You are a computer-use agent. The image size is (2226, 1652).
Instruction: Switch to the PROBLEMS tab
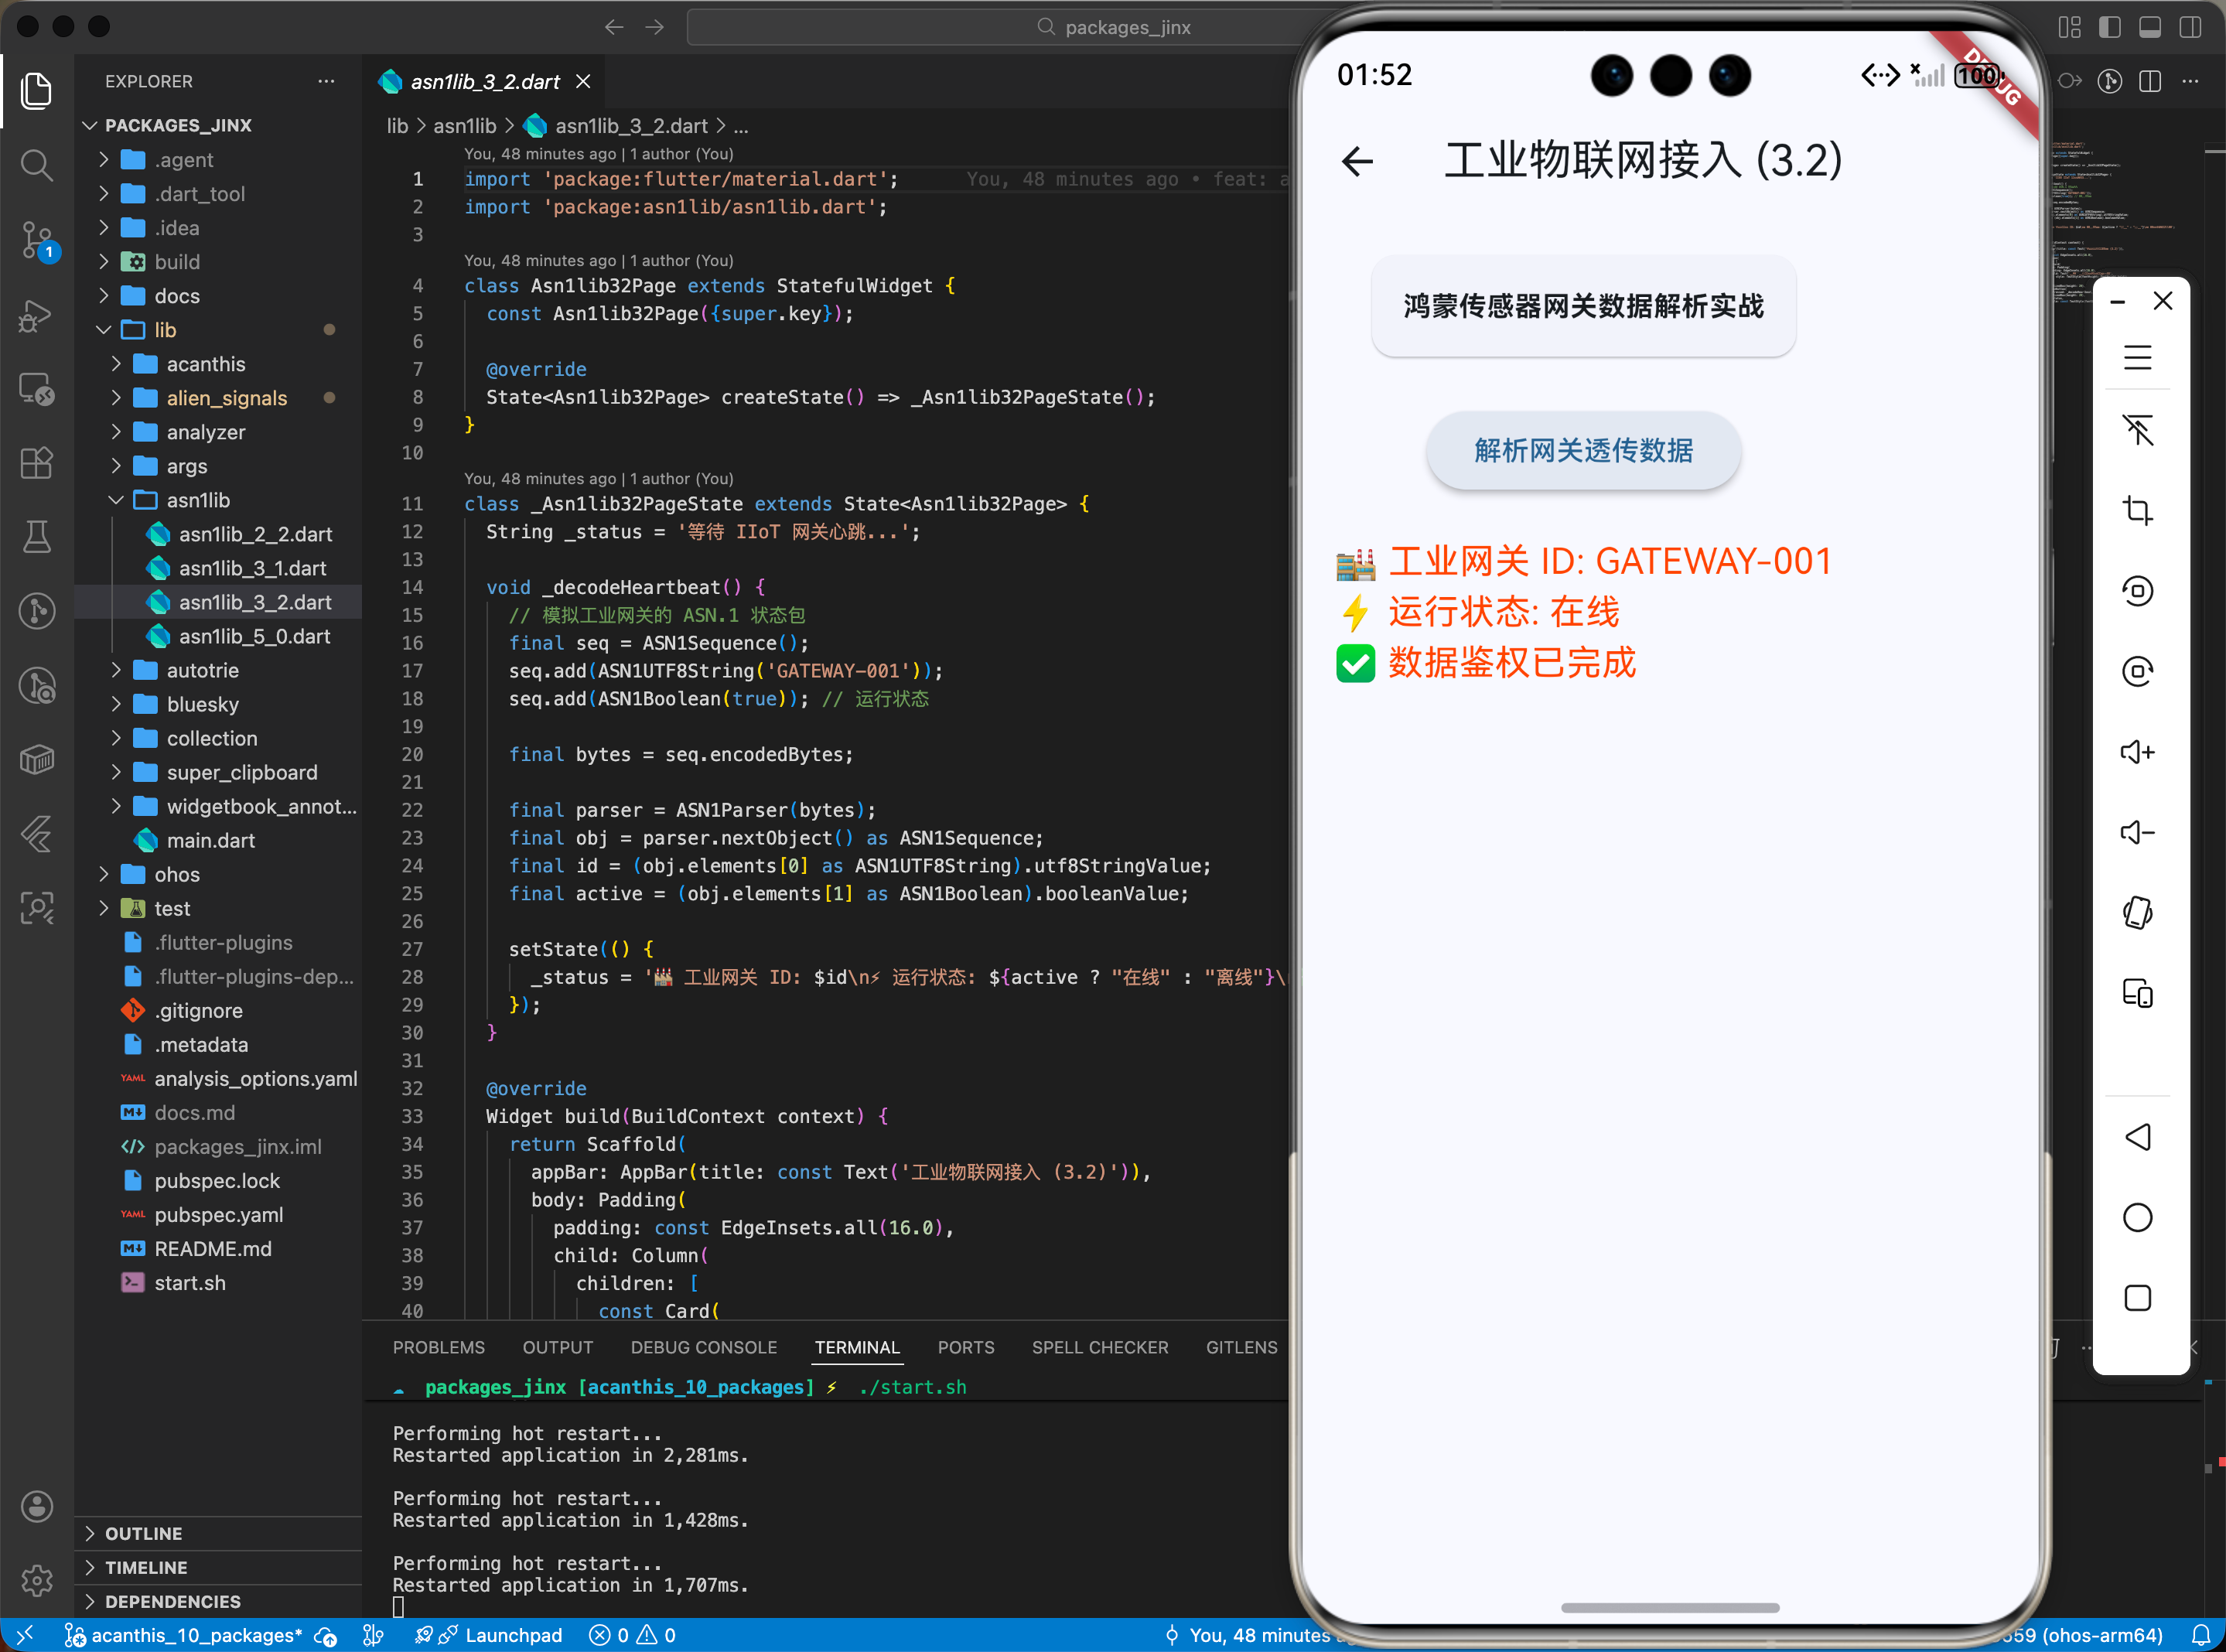pyautogui.click(x=438, y=1347)
